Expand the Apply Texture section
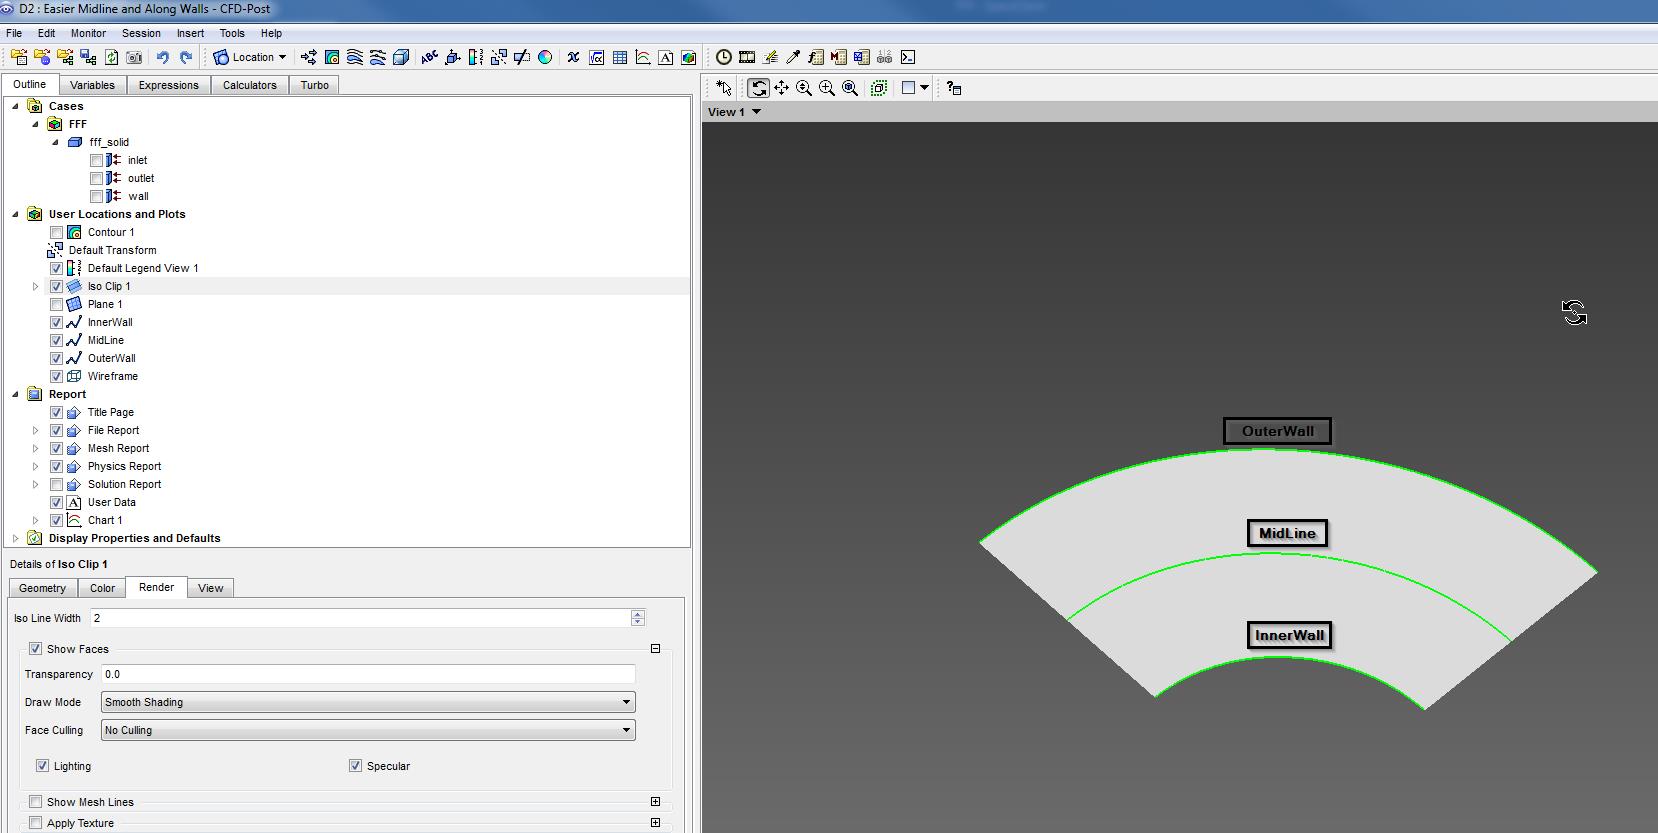Viewport: 1658px width, 833px height. (x=655, y=823)
